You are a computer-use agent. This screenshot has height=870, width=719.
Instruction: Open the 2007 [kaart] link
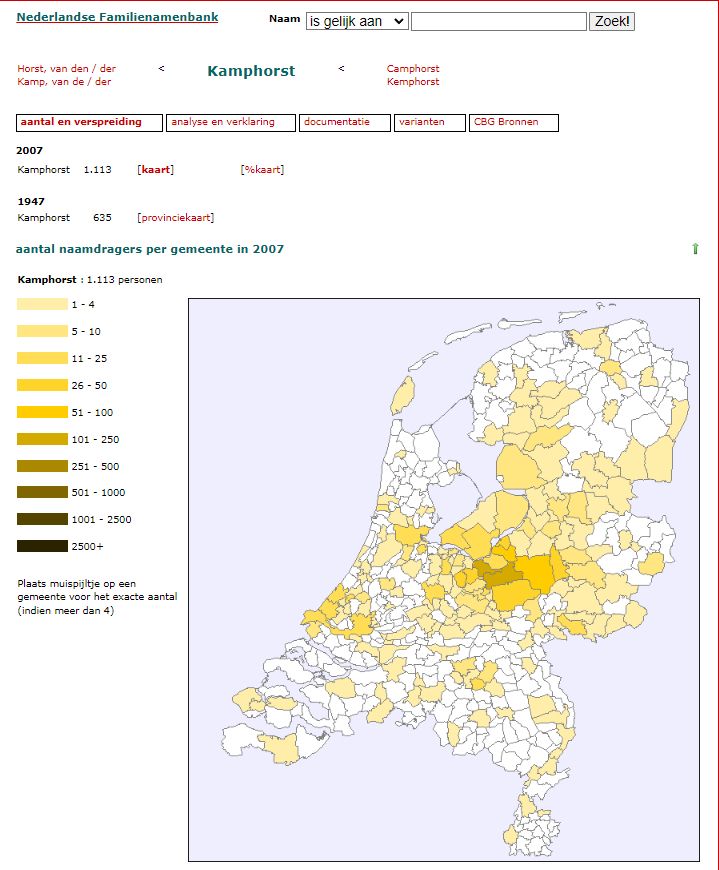(x=155, y=170)
